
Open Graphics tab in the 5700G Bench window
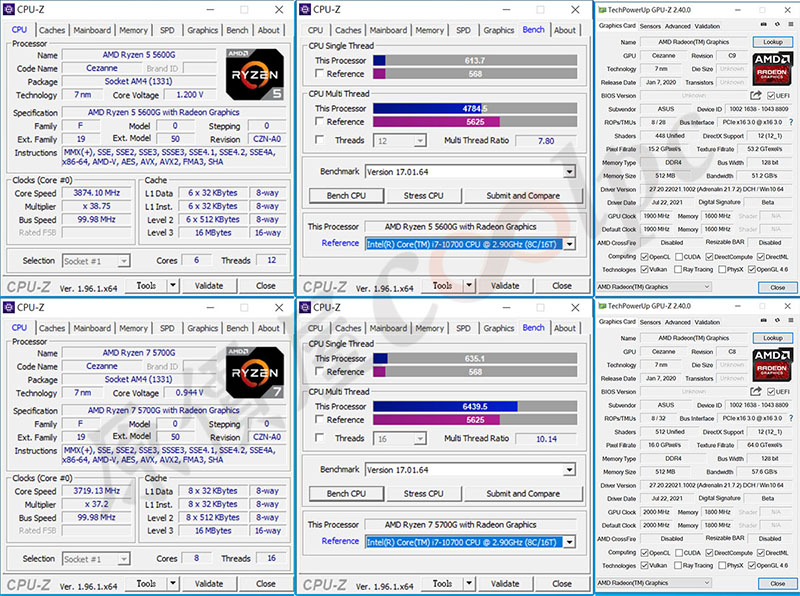(498, 328)
